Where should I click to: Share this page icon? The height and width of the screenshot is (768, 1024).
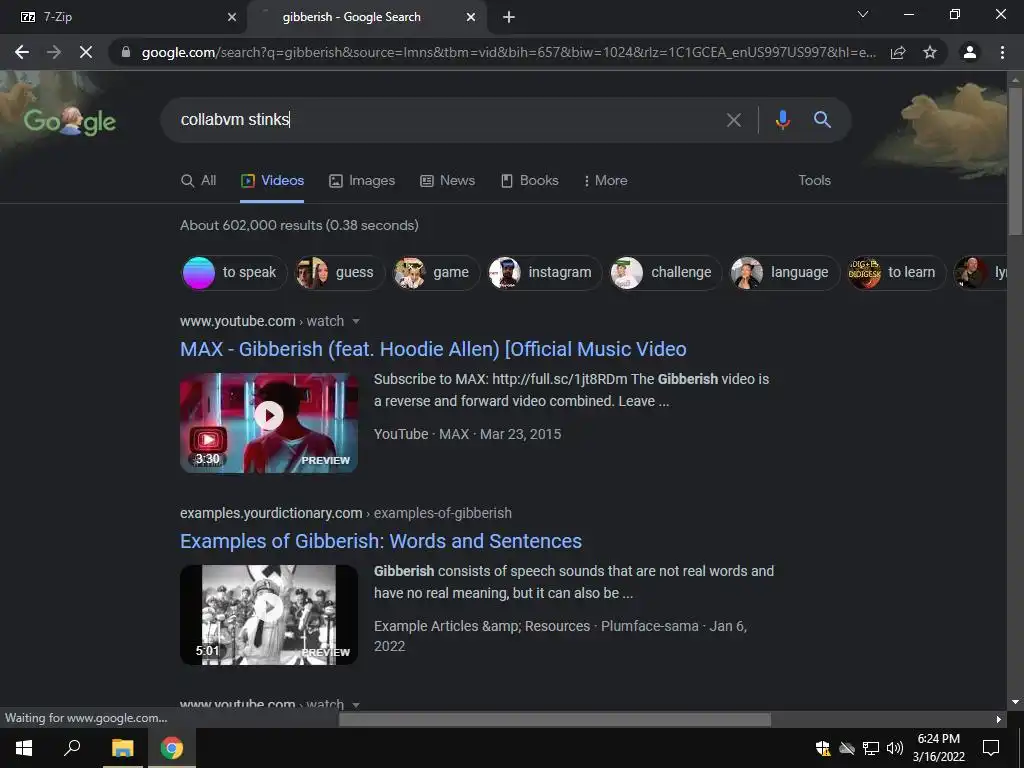(x=898, y=52)
